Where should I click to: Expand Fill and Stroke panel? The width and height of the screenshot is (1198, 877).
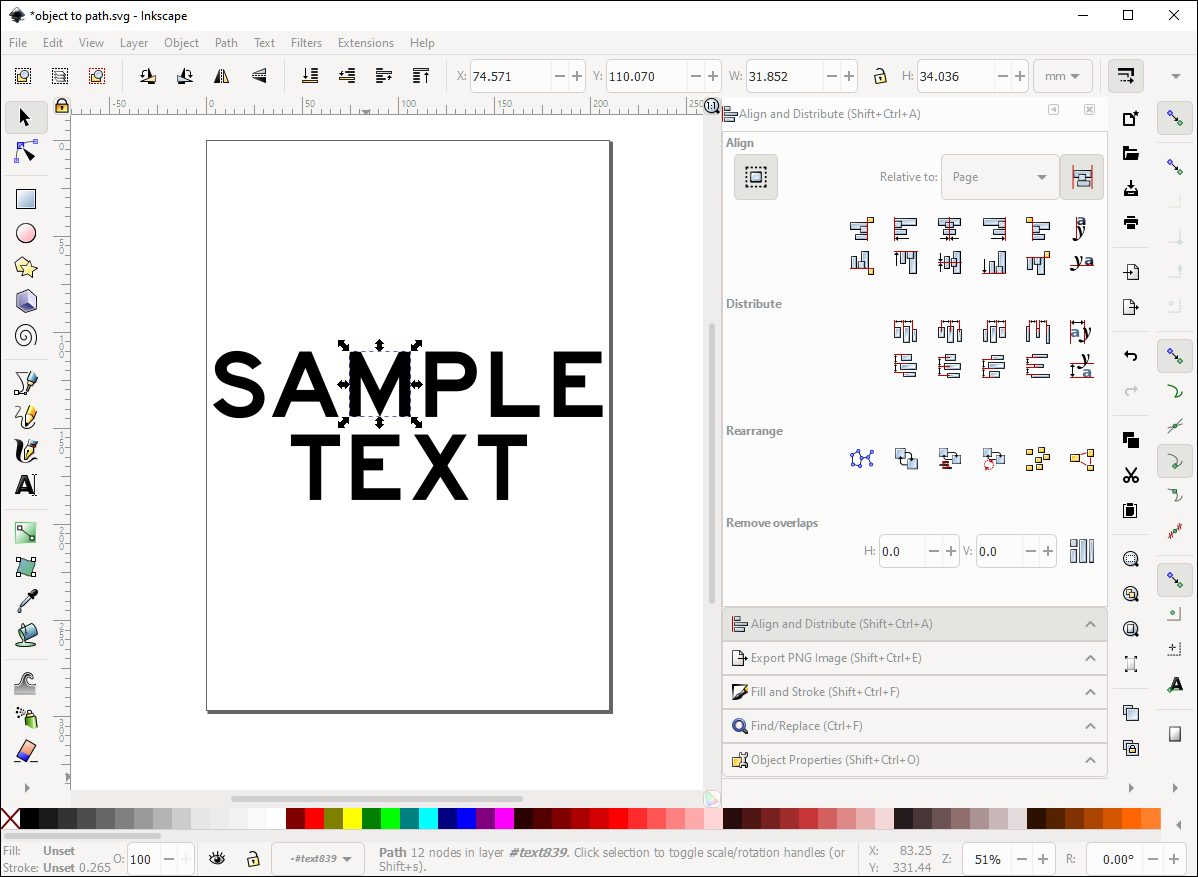[914, 691]
